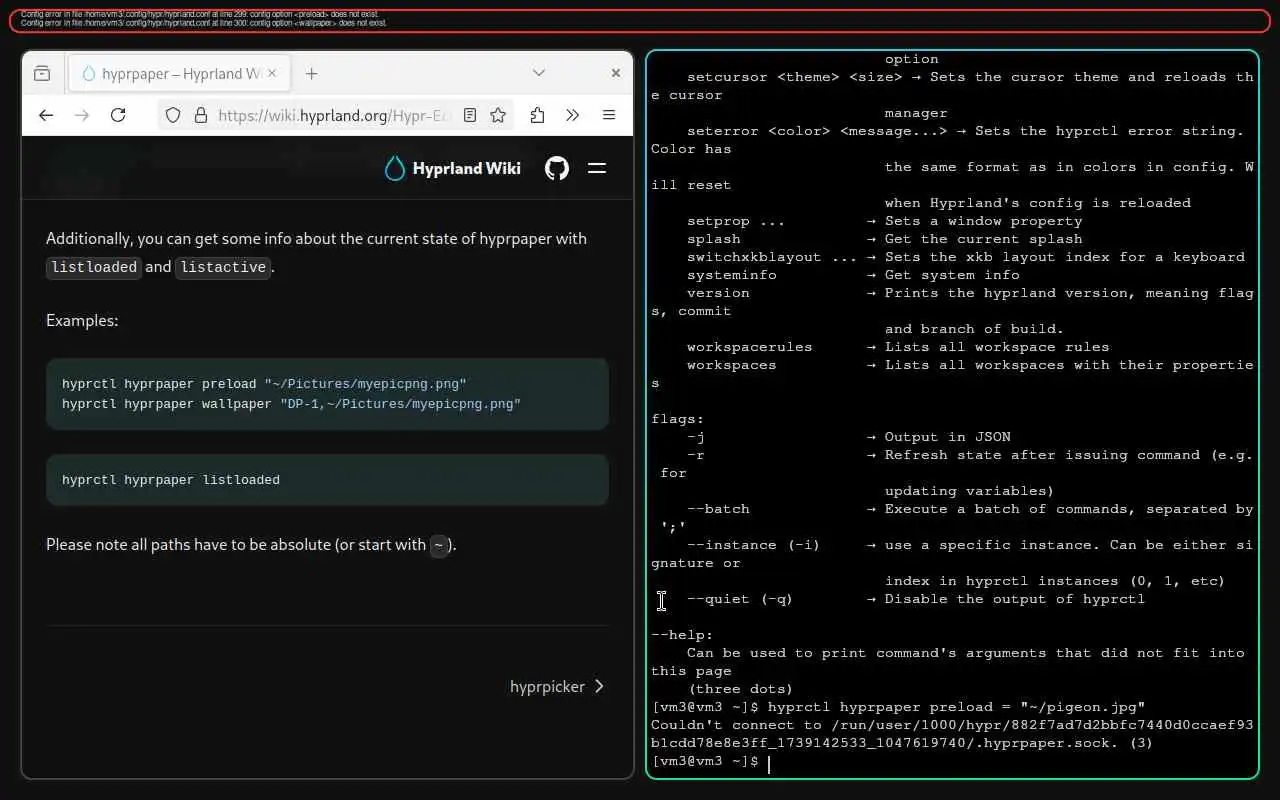Click the --instance (-i) flag line
The image size is (1280, 800).
click(753, 545)
